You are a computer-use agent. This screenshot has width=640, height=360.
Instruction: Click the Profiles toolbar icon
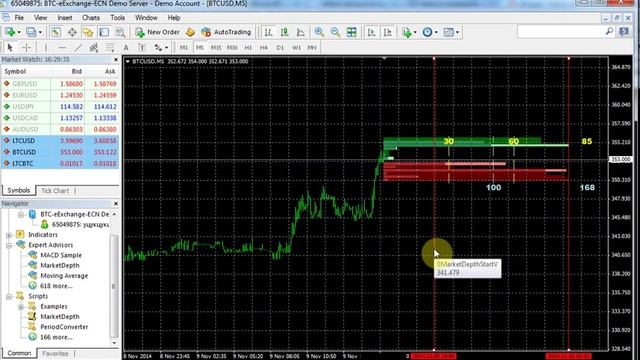(31, 32)
